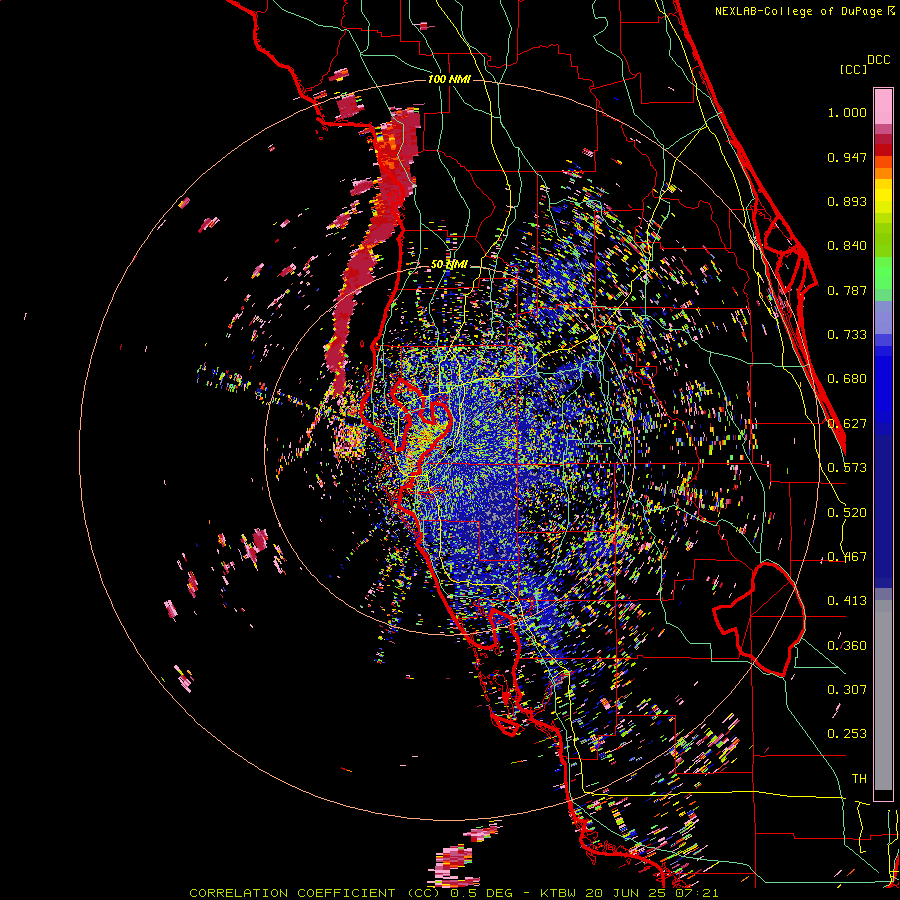Select the 1.000 scale value
This screenshot has height=900, width=900.
click(x=847, y=112)
